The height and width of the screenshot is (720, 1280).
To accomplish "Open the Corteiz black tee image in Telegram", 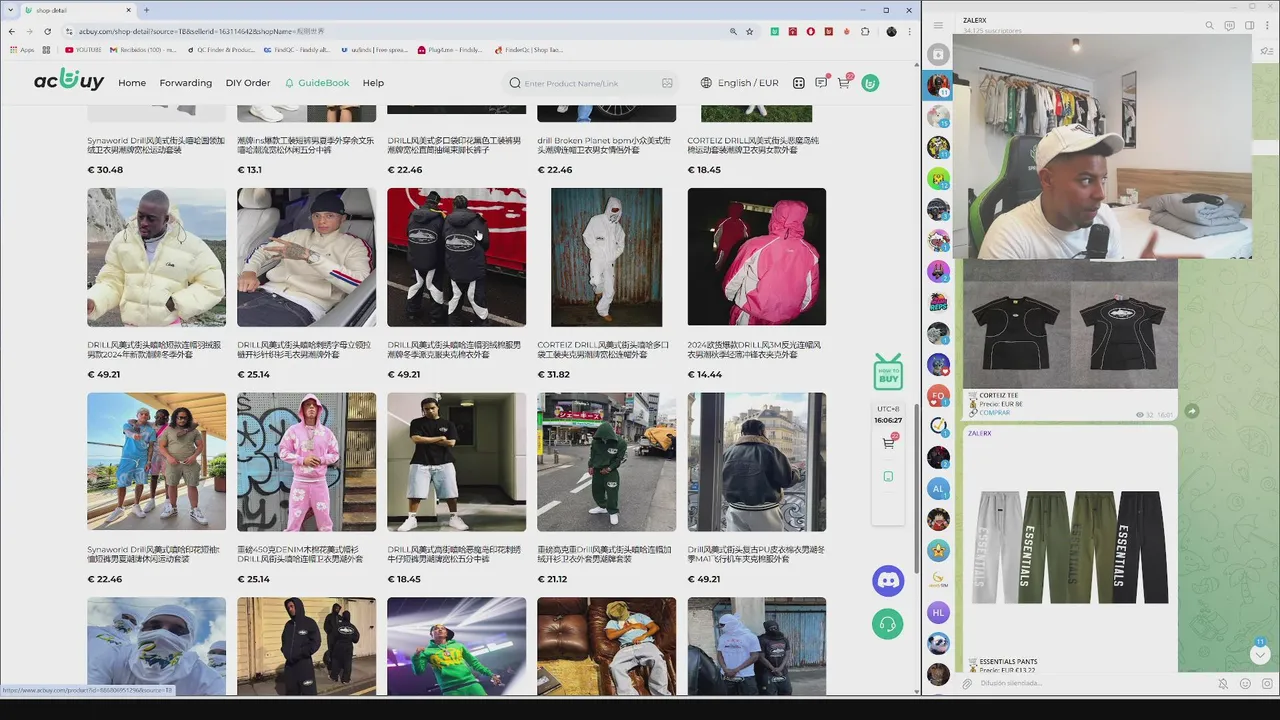I will coord(1070,325).
